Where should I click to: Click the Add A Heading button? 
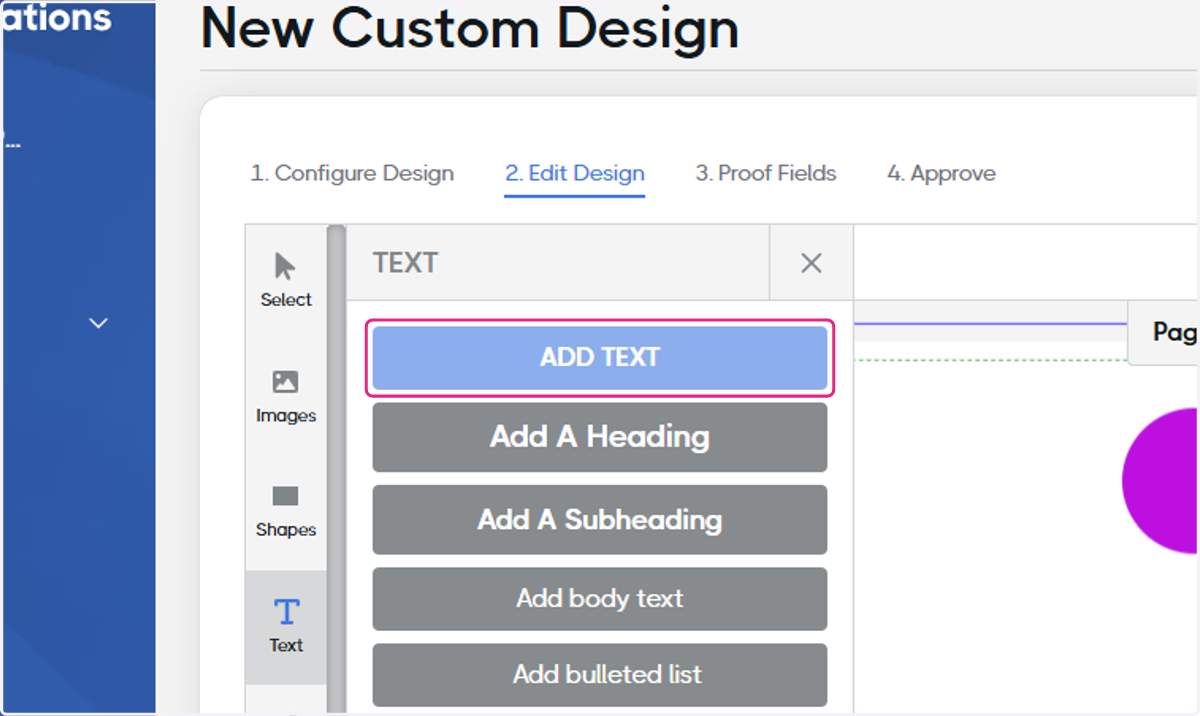(600, 437)
